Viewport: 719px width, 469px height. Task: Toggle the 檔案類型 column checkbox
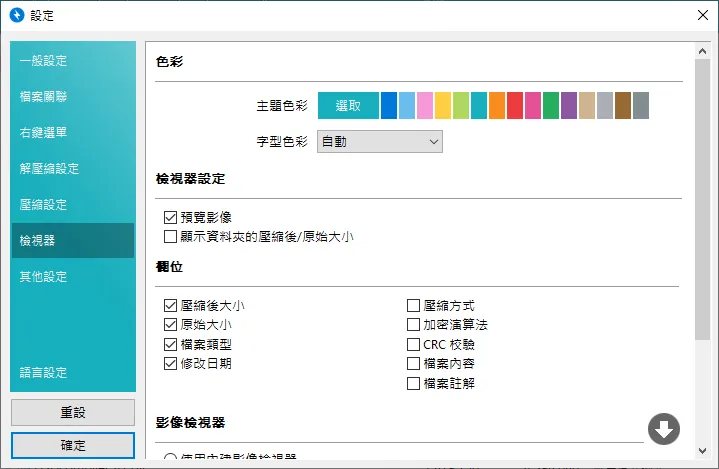coord(170,344)
